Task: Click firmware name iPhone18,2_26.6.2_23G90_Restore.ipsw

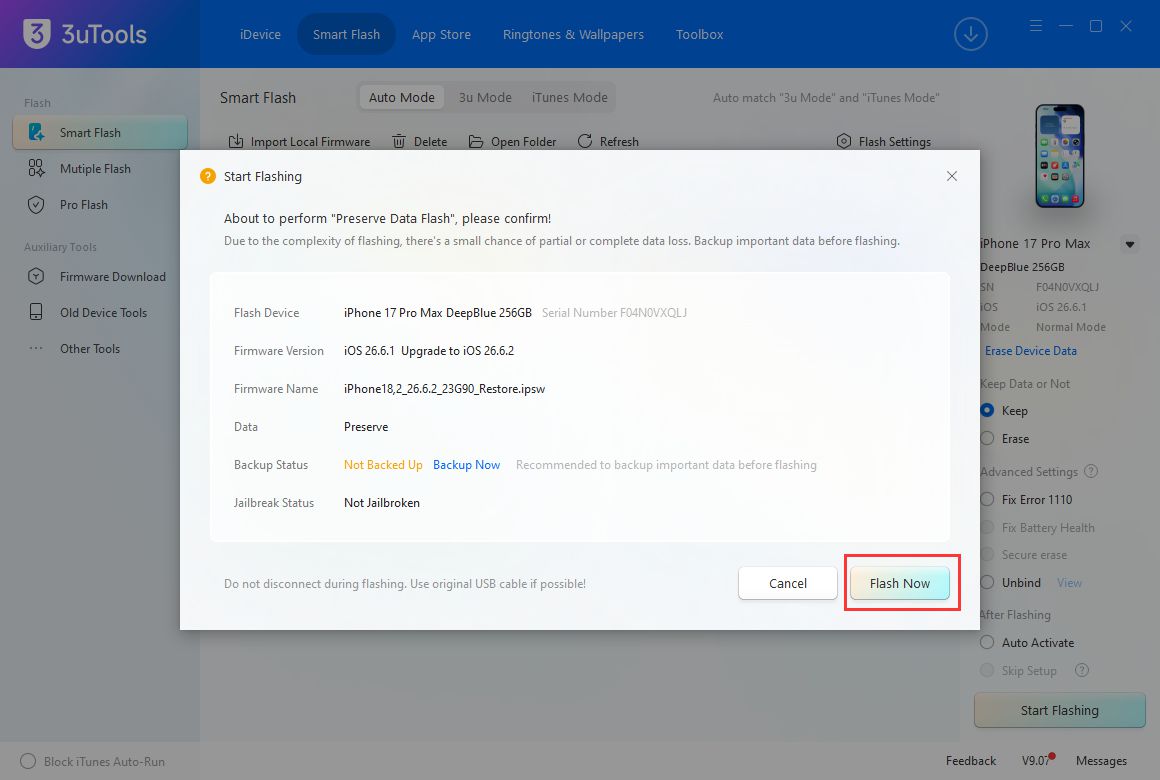Action: click(x=445, y=389)
